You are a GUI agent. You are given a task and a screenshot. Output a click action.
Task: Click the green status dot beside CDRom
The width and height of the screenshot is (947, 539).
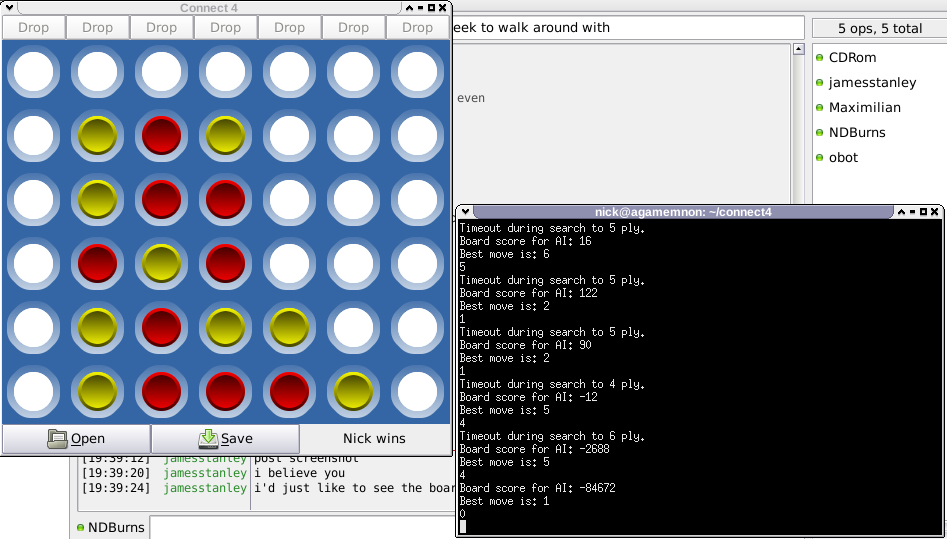pyautogui.click(x=820, y=58)
